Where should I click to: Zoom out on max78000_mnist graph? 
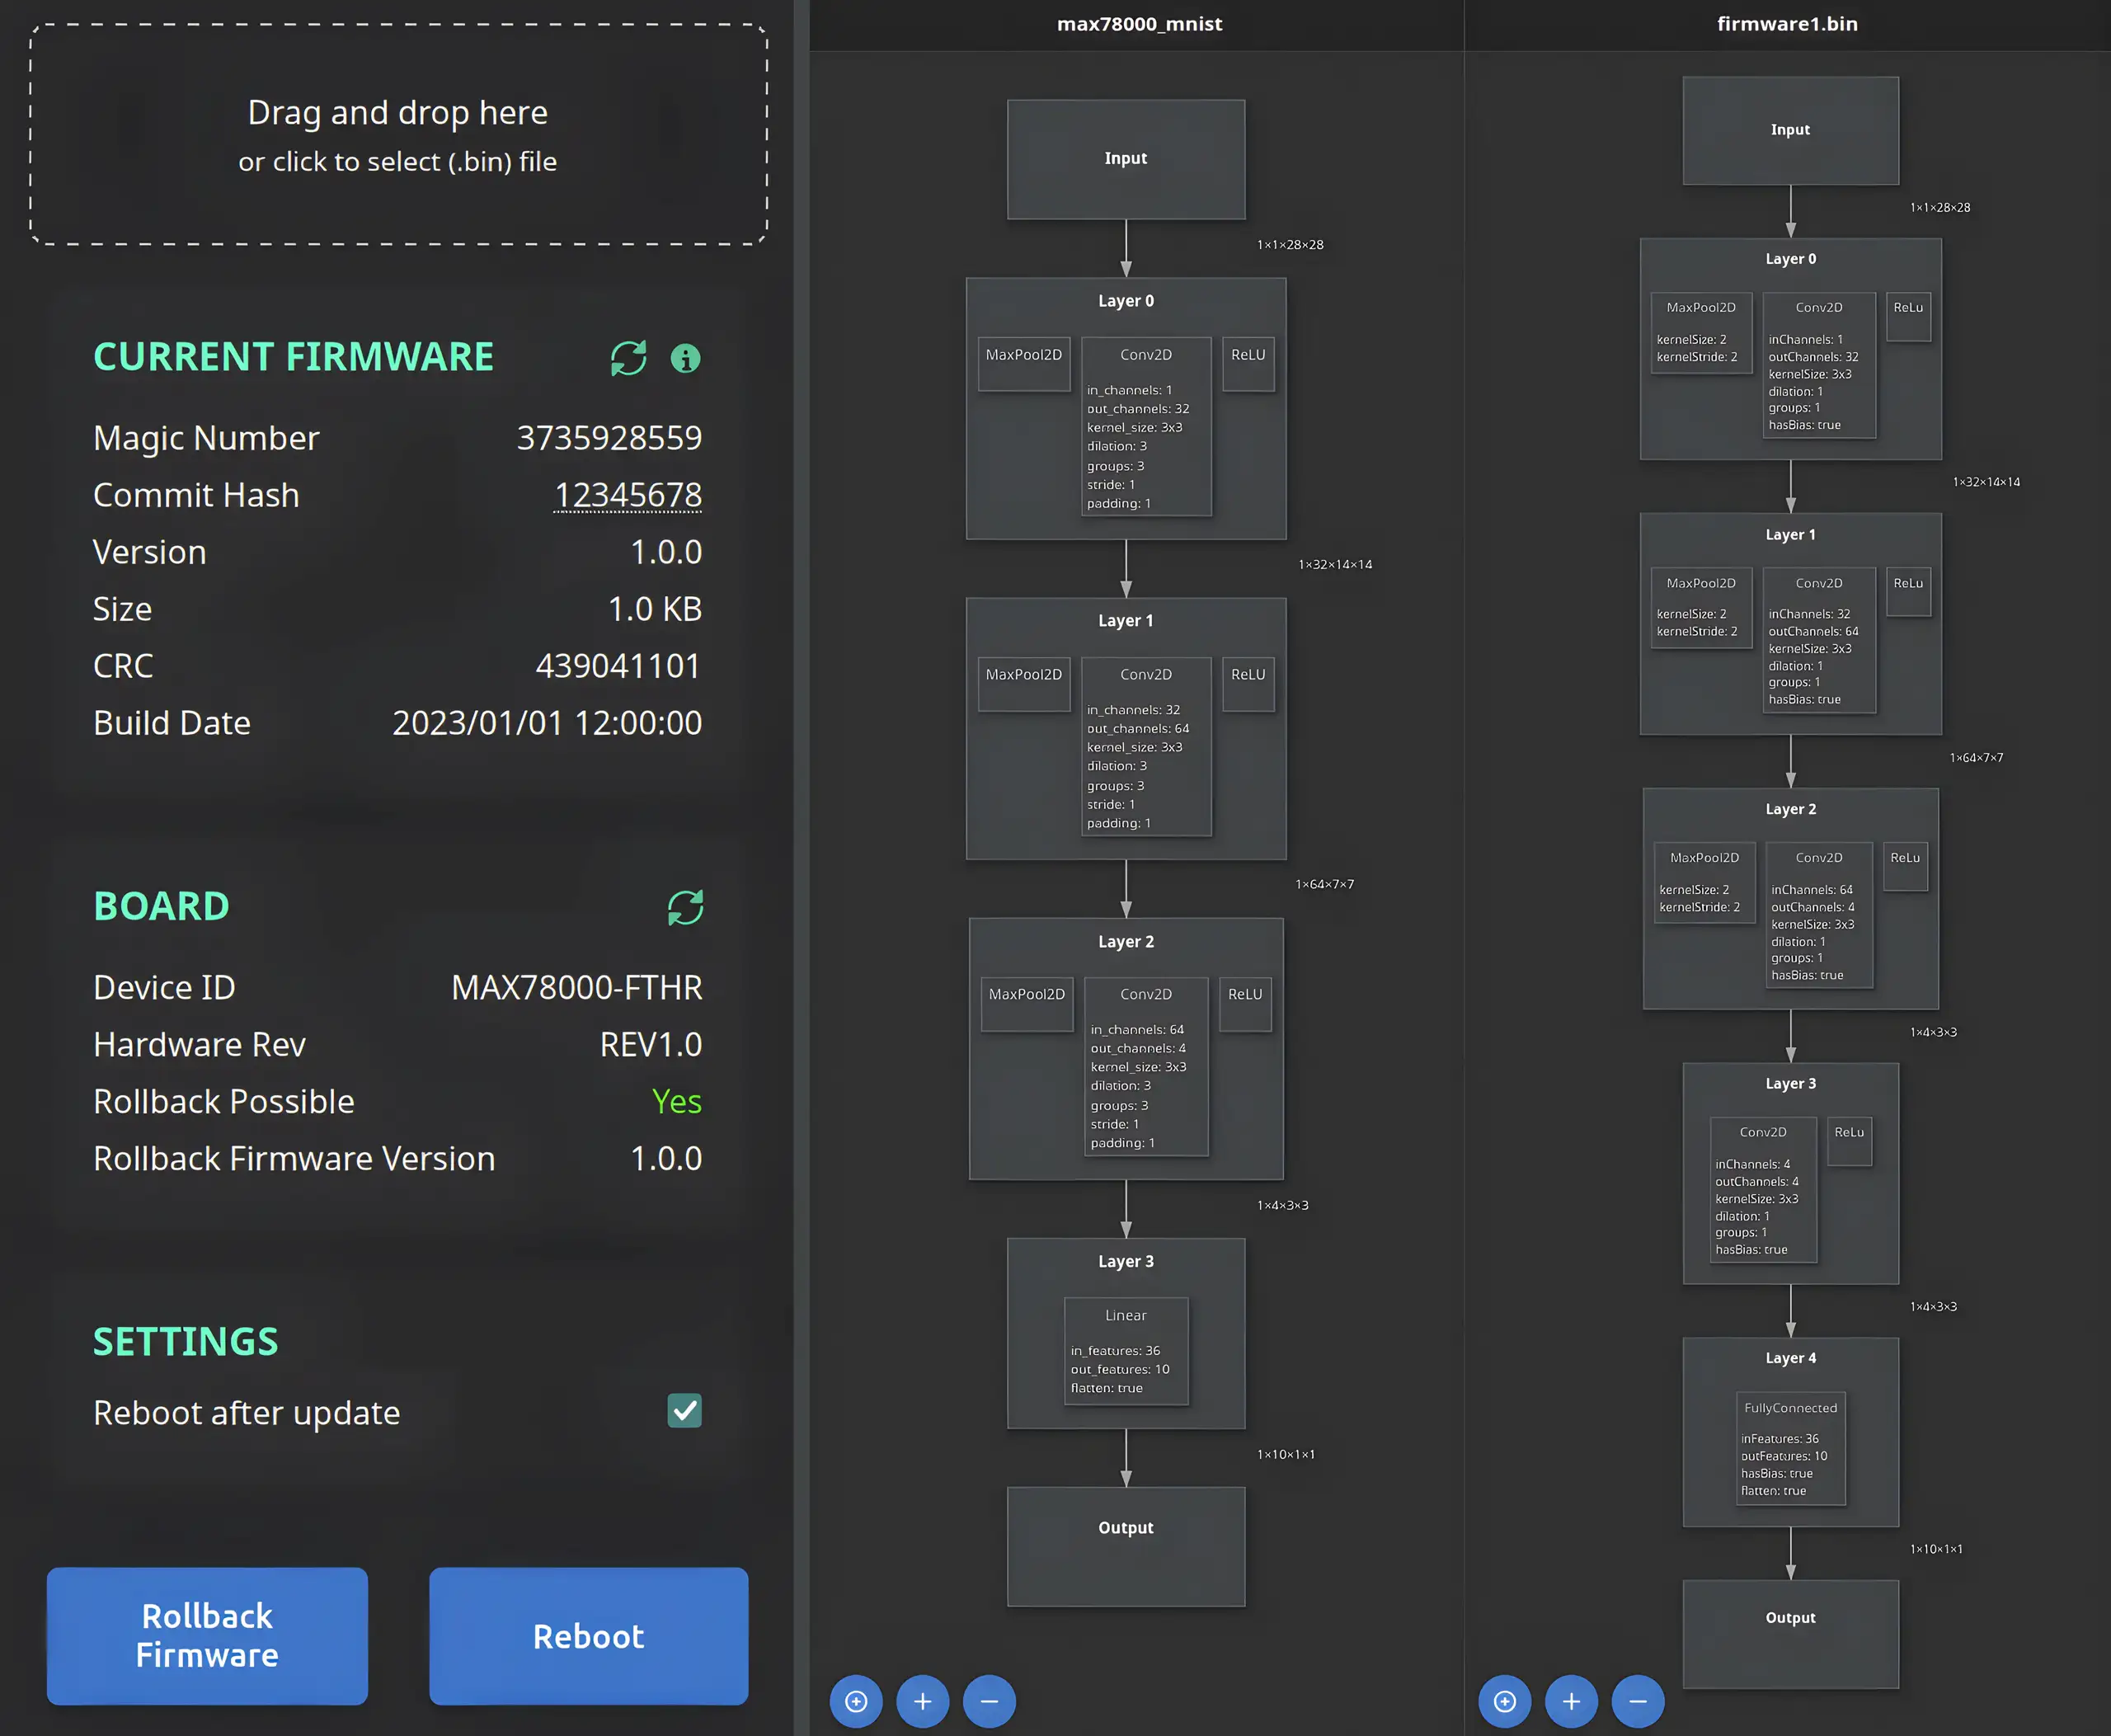point(989,1701)
